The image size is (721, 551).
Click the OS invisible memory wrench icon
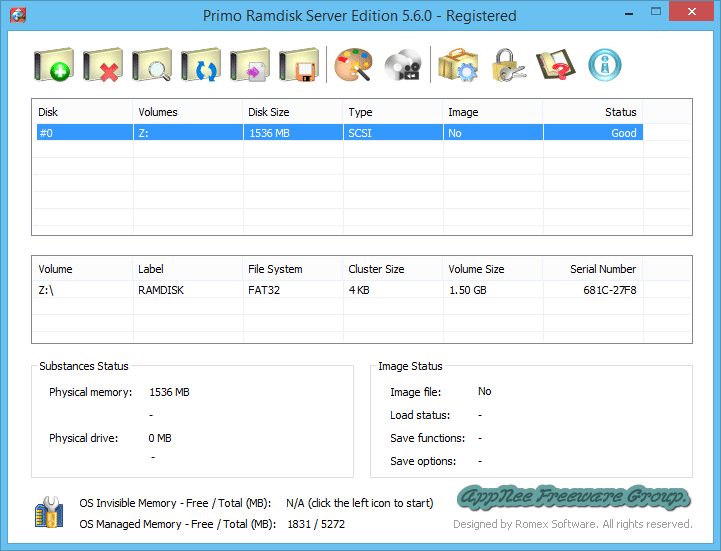point(49,512)
